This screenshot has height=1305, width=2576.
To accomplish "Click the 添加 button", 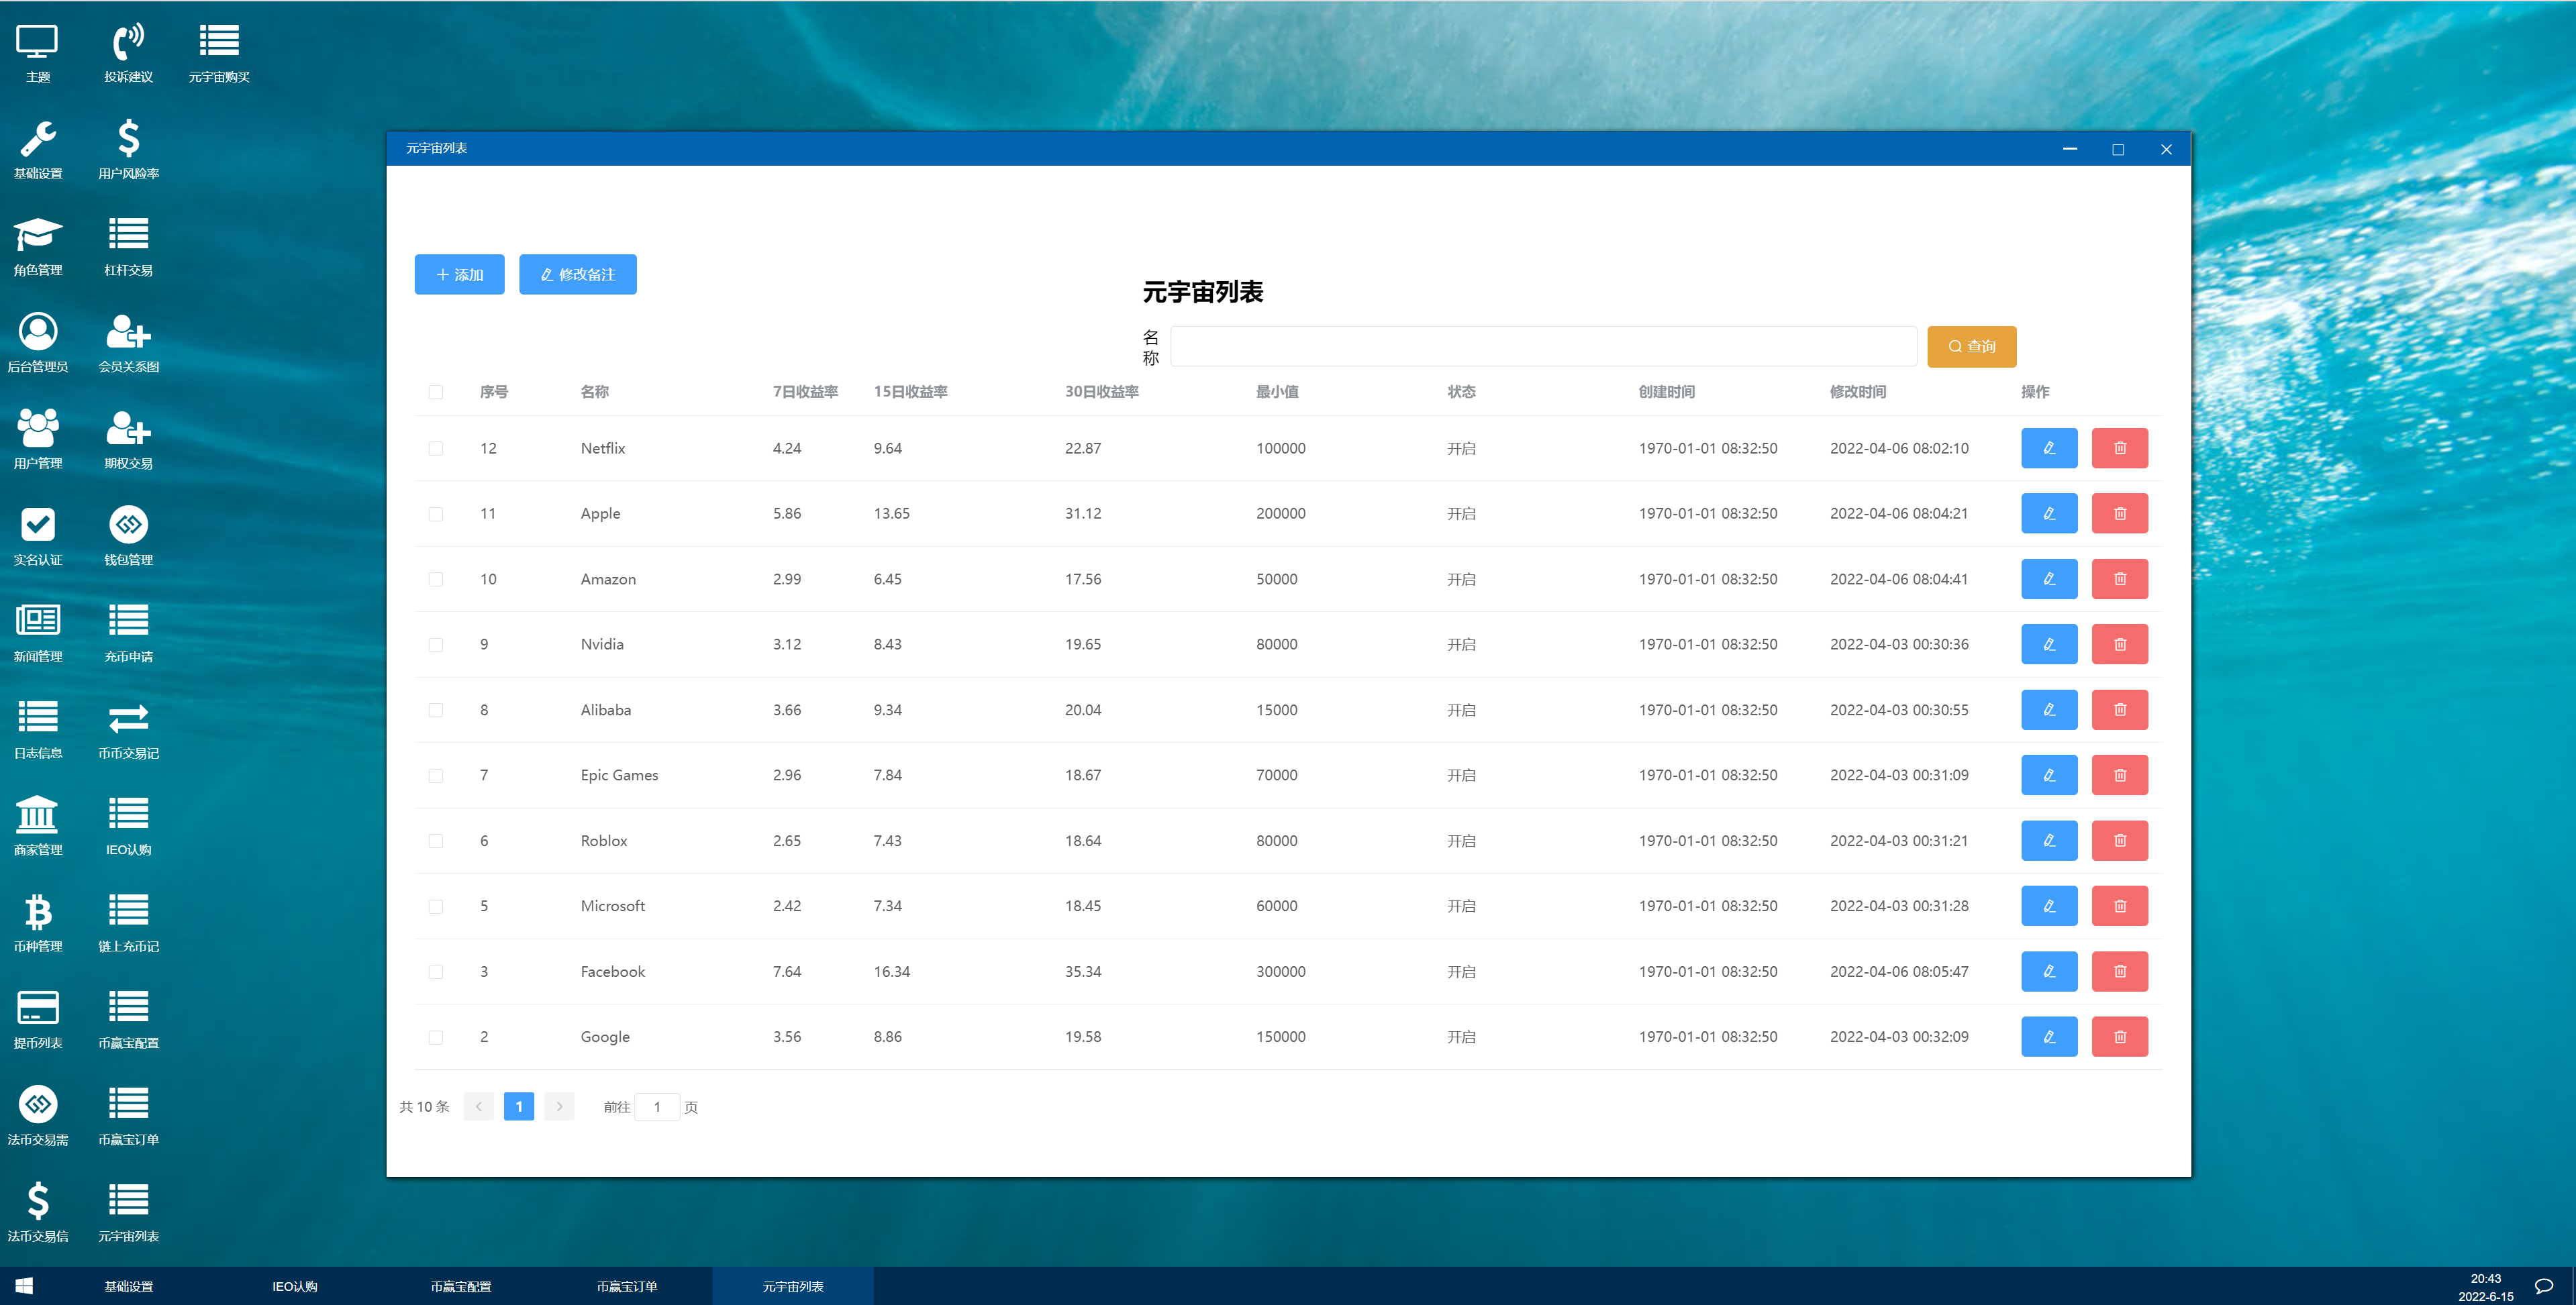I will coord(459,274).
